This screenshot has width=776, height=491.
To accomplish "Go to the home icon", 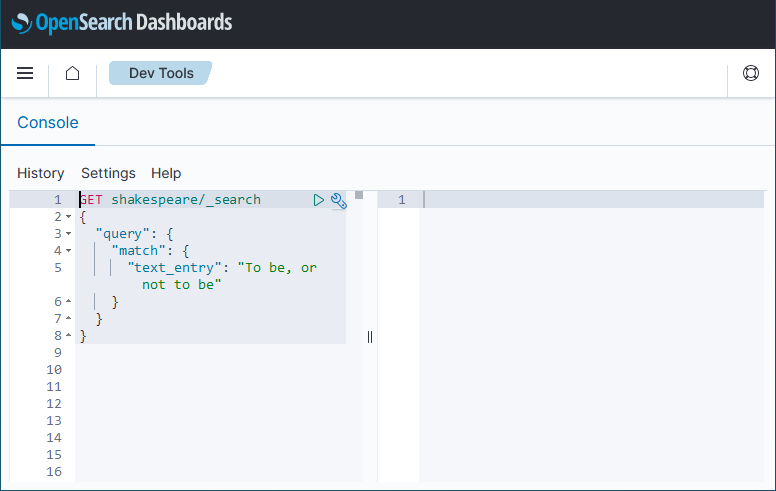I will [73, 73].
